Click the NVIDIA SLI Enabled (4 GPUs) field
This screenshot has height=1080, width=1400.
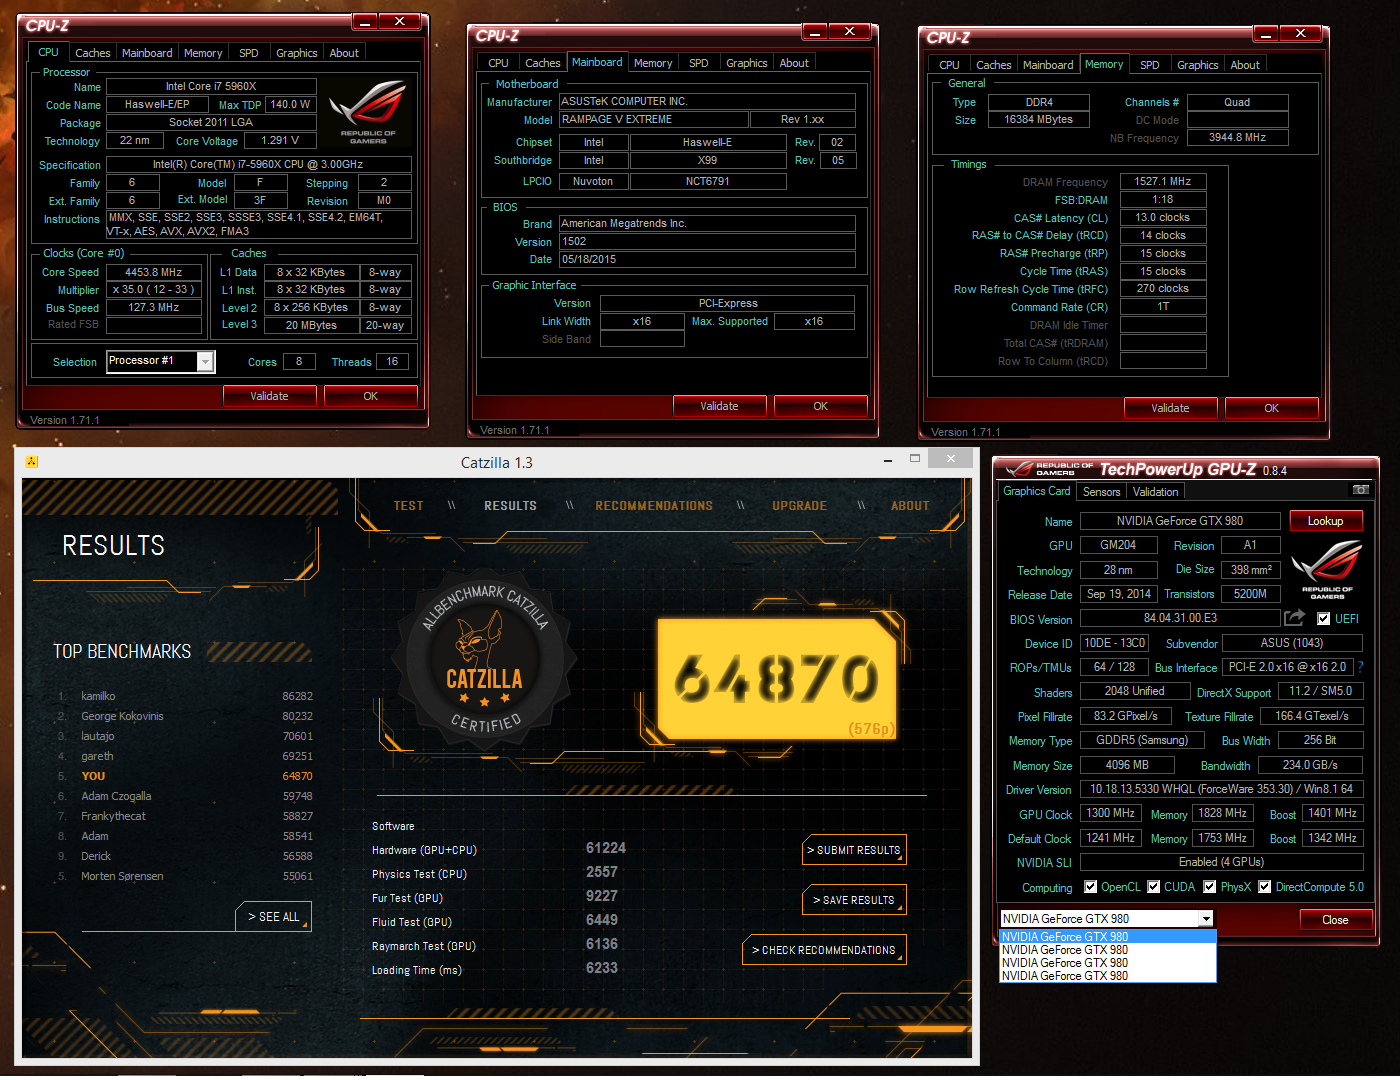coord(1221,862)
